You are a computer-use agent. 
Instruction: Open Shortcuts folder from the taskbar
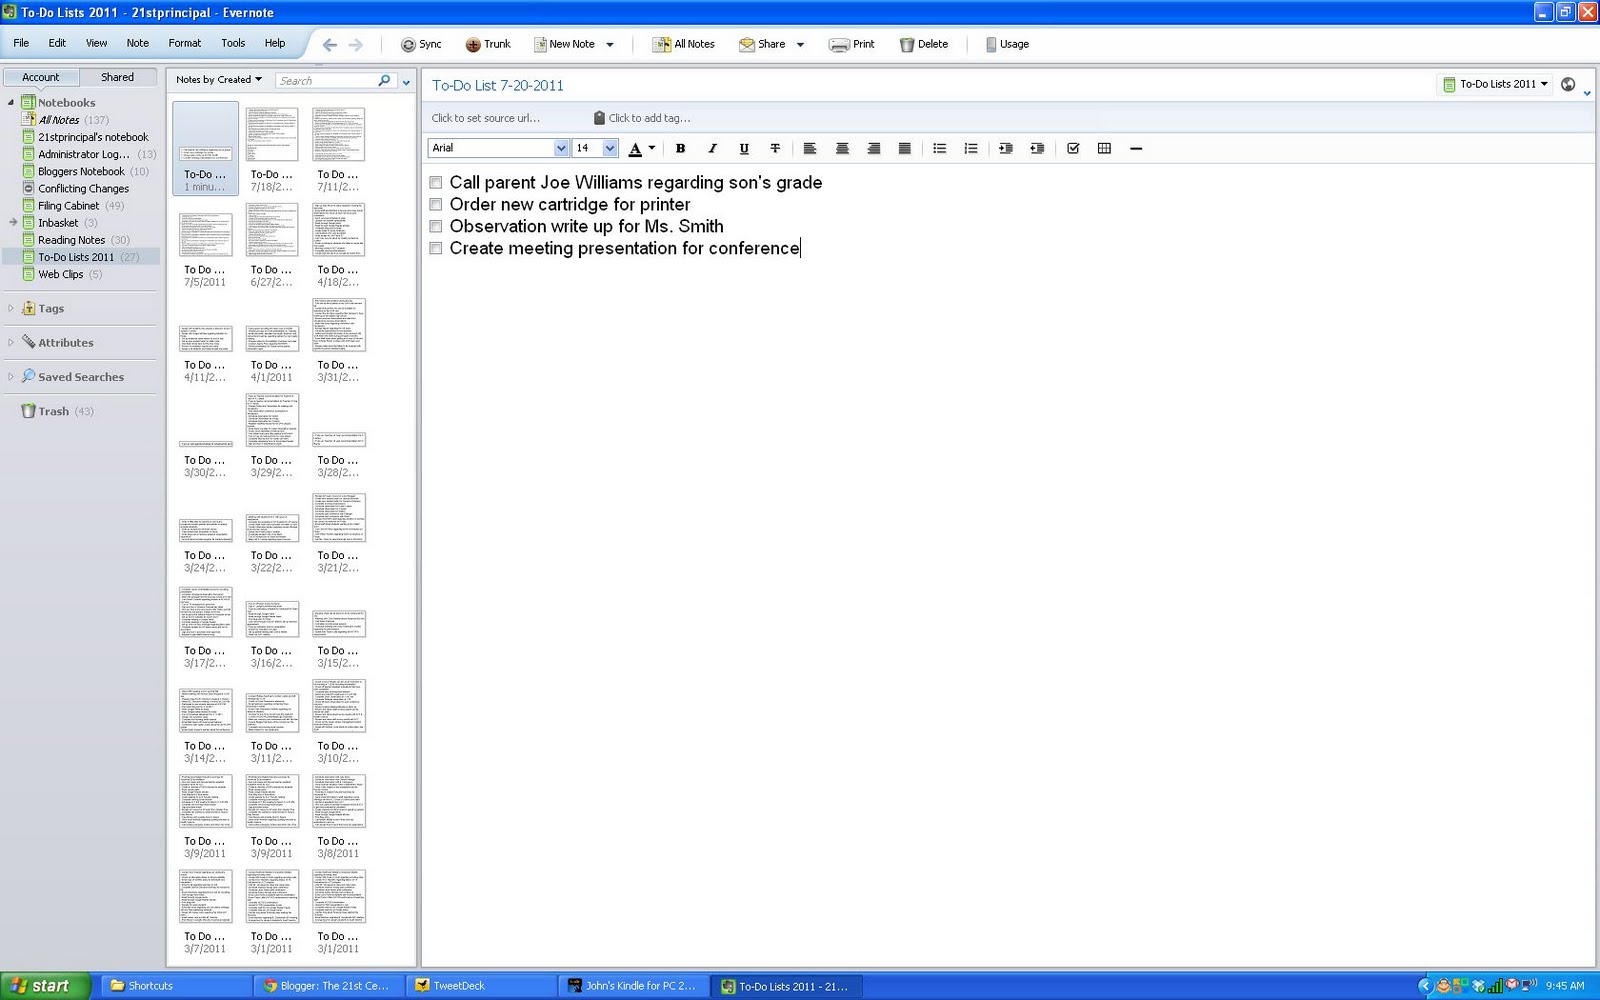click(176, 985)
